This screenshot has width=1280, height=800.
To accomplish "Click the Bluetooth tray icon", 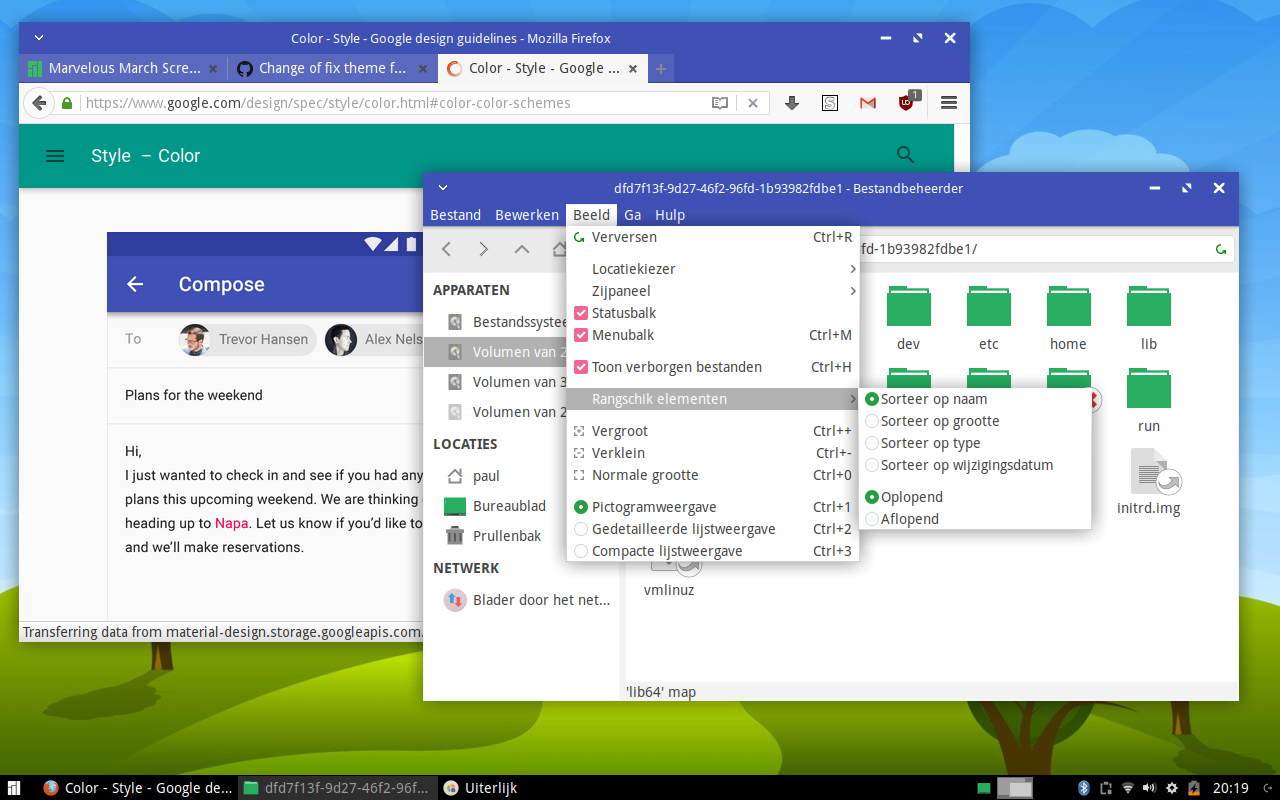I will pos(1083,788).
